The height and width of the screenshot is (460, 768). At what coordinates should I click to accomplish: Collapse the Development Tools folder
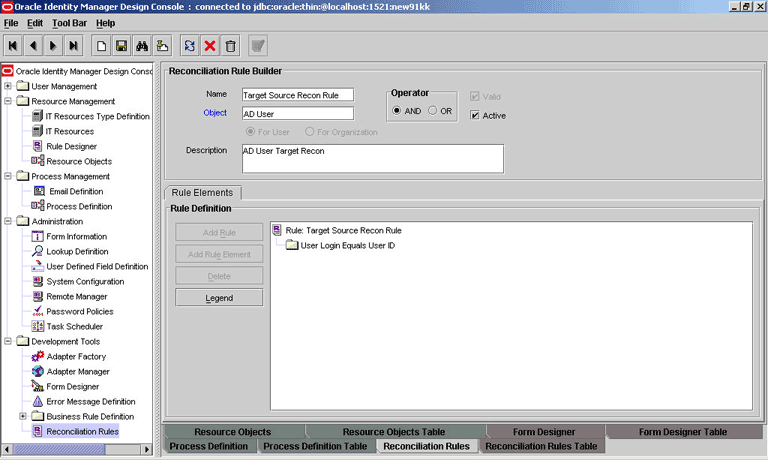tap(8, 341)
